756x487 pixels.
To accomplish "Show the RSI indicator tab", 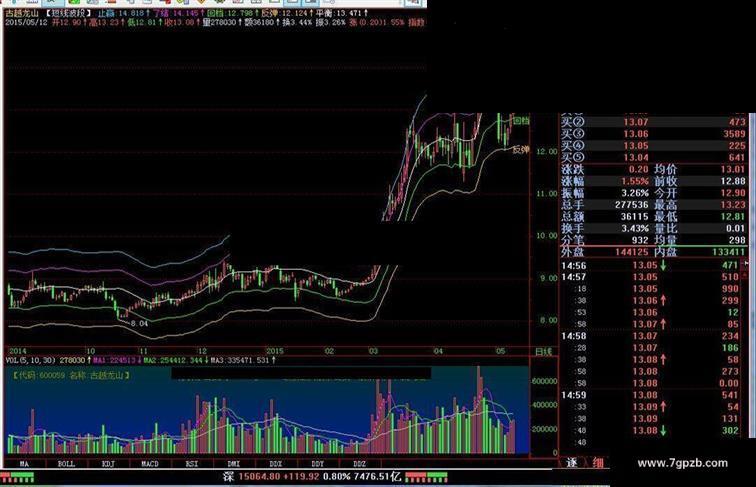I will [x=191, y=464].
